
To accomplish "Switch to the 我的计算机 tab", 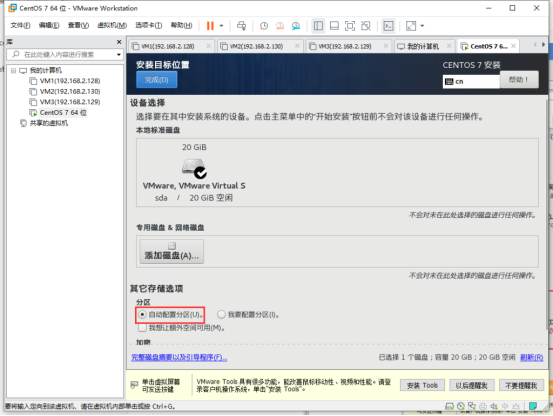I will 423,46.
